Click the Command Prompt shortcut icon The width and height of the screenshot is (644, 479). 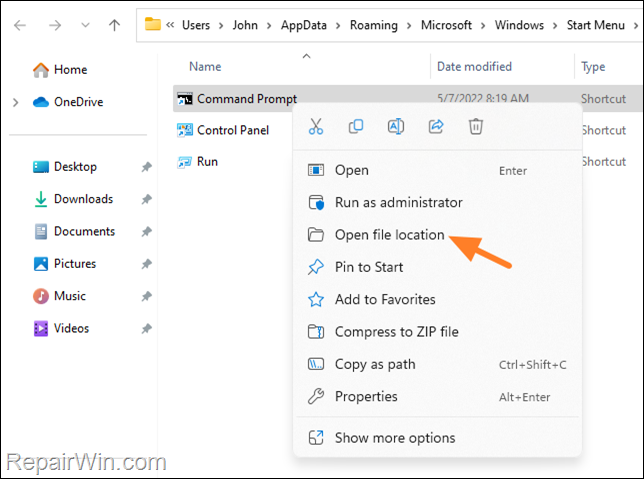(185, 99)
